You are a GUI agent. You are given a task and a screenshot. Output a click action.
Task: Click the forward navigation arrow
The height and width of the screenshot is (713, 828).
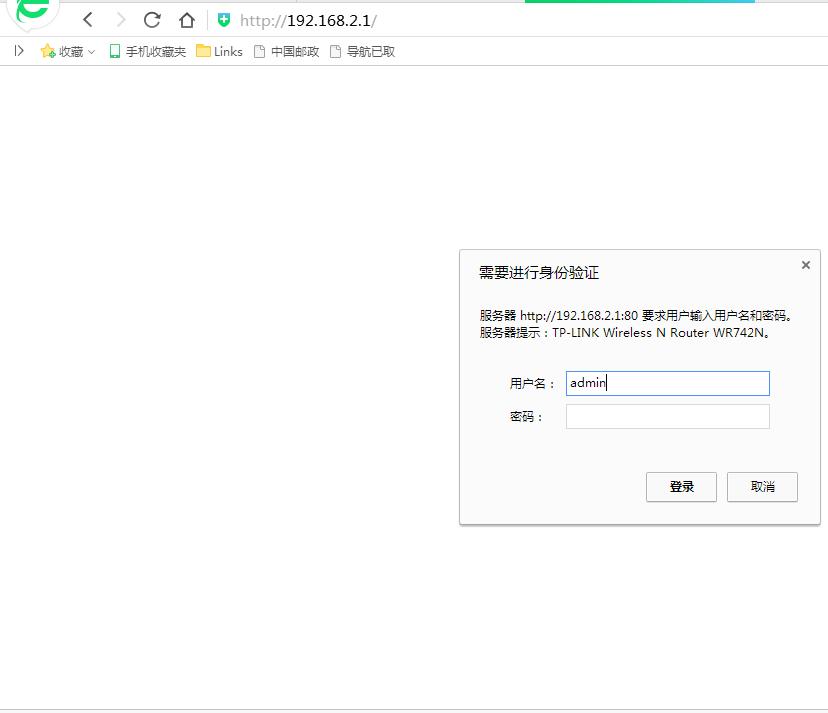pos(119,19)
